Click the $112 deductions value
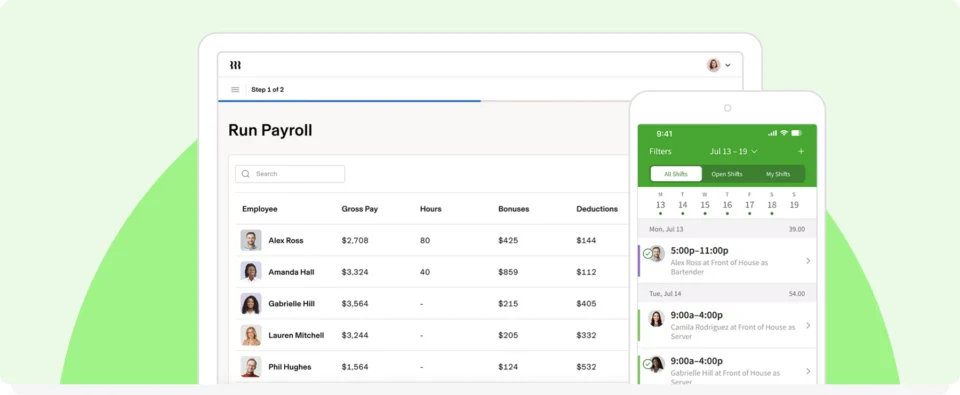Screen dimensions: 960x395 [586, 272]
